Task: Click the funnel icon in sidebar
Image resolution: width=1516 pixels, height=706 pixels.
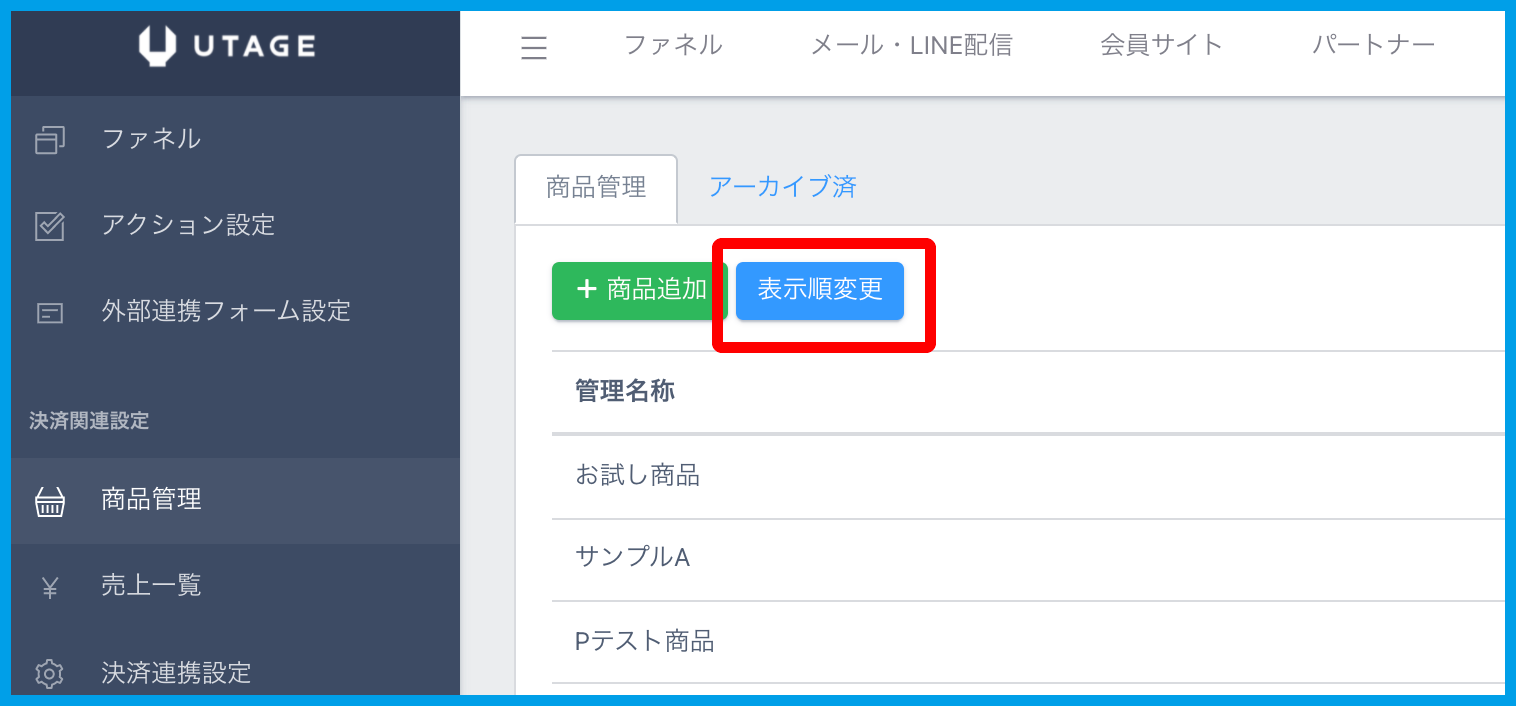Action: point(49,140)
